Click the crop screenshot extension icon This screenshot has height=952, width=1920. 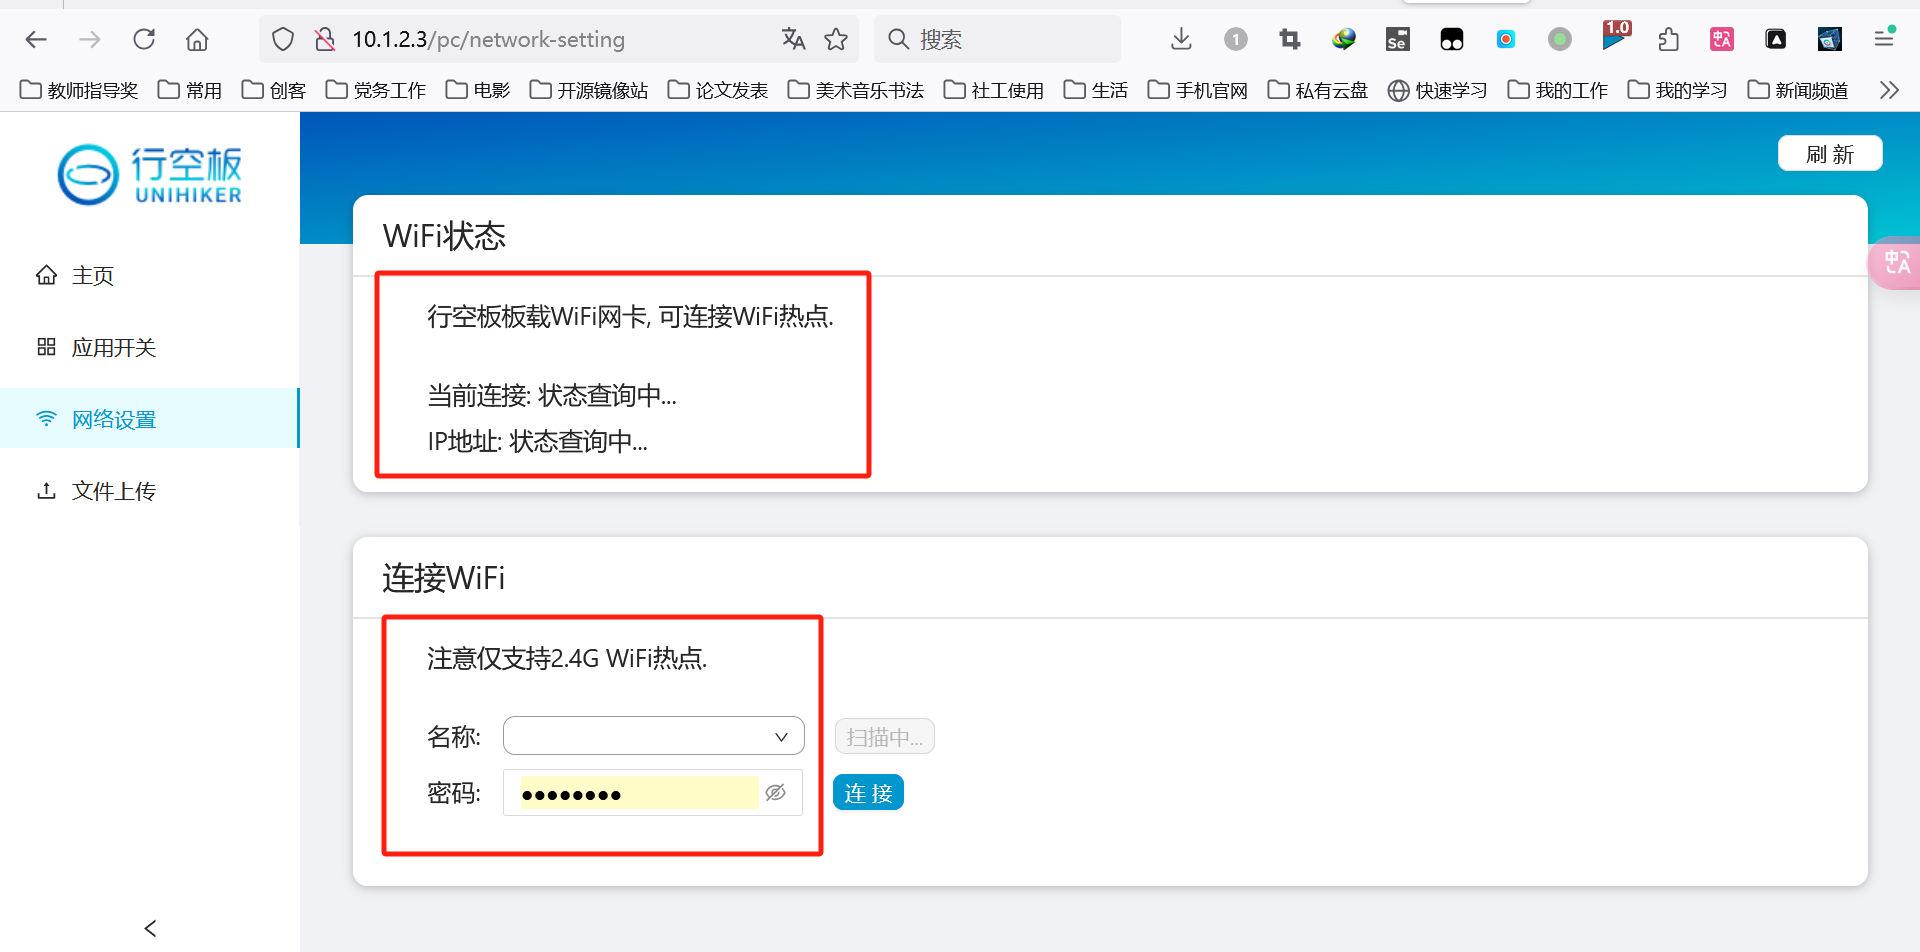1290,39
